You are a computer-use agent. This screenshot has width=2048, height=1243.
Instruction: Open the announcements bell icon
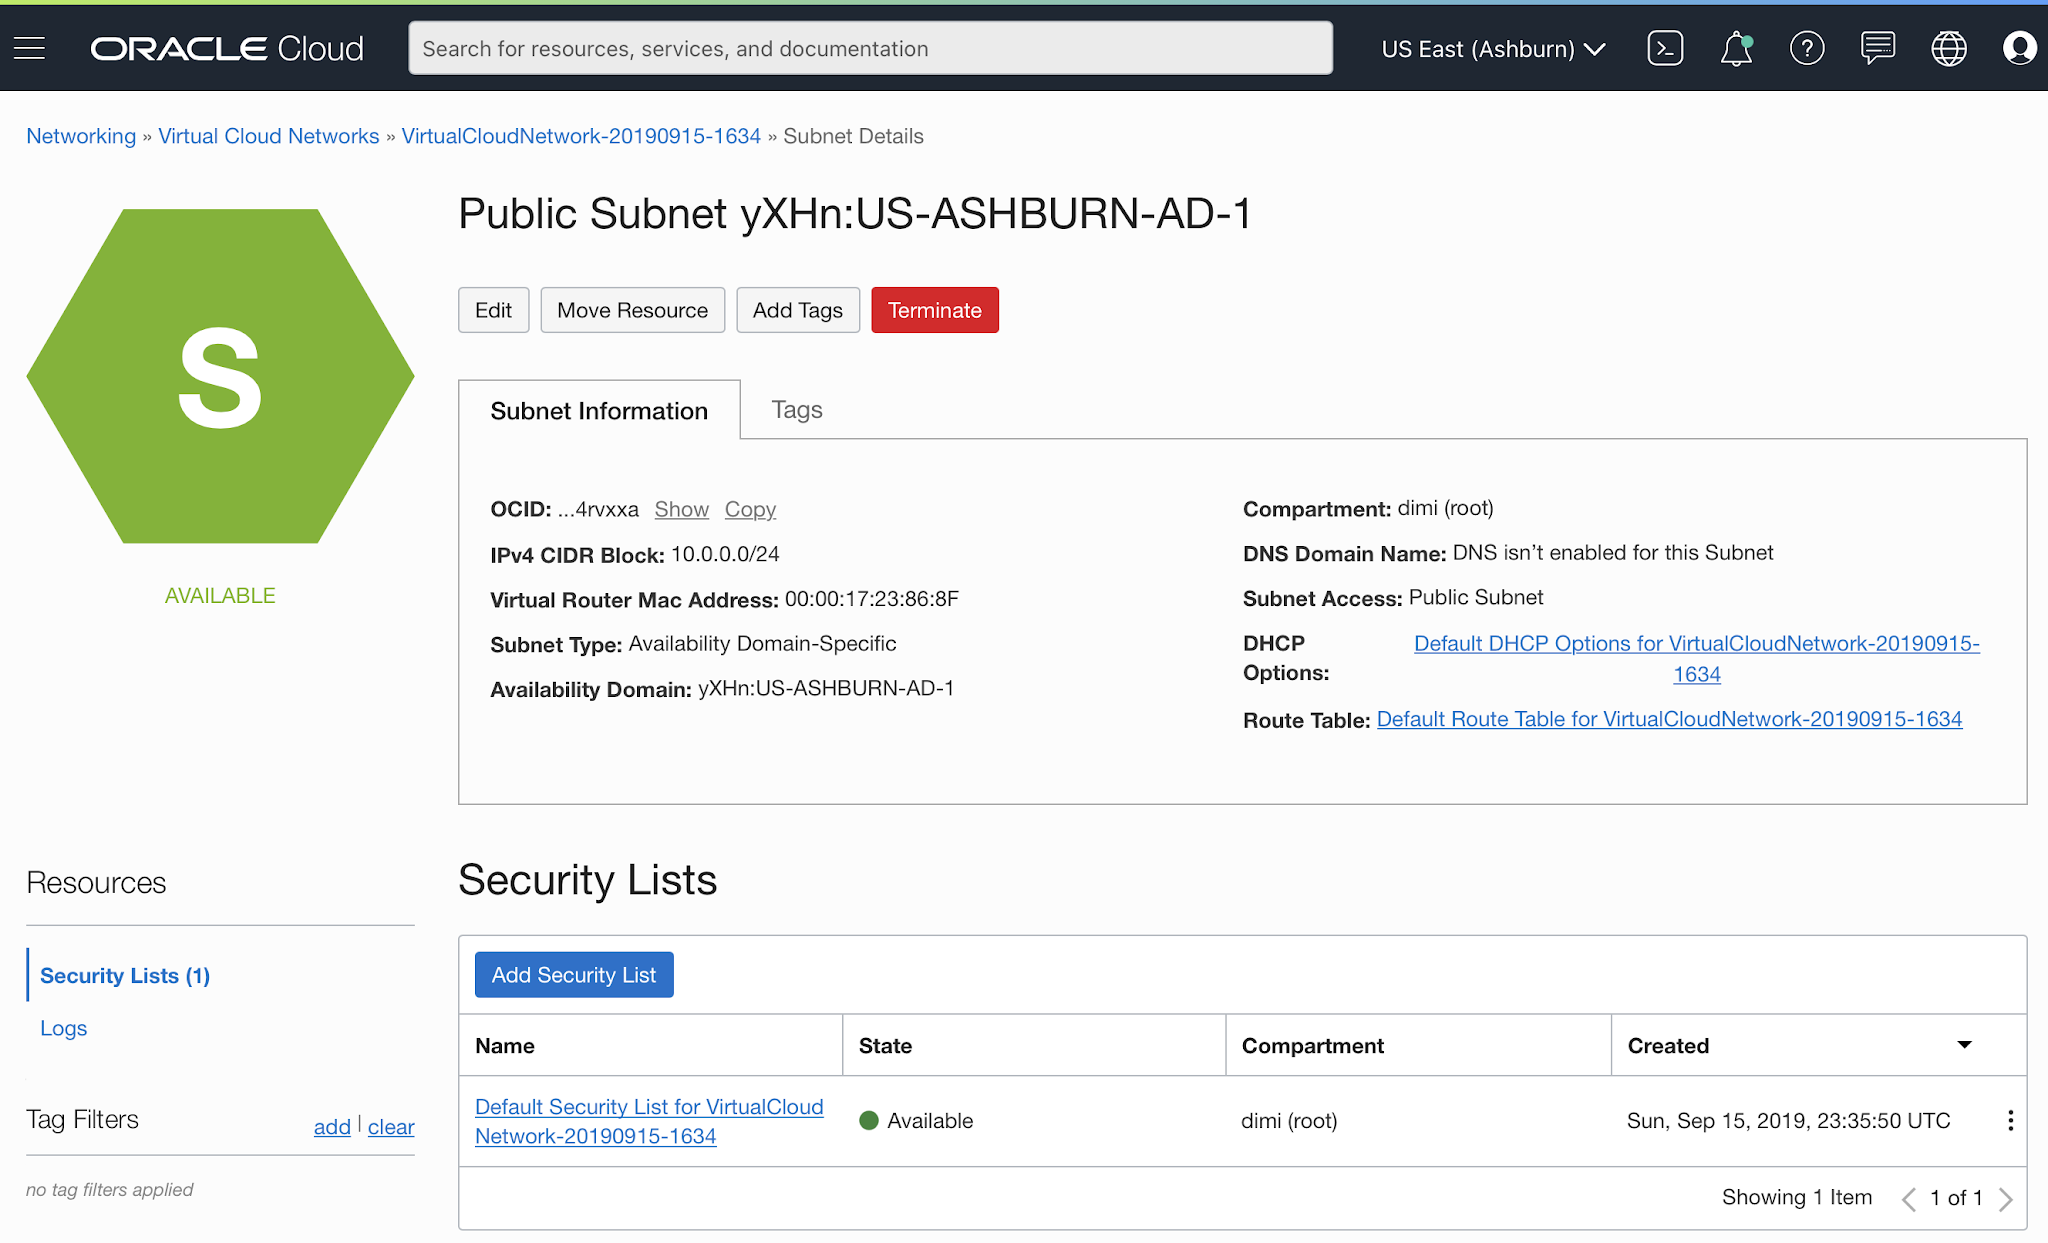point(1736,48)
